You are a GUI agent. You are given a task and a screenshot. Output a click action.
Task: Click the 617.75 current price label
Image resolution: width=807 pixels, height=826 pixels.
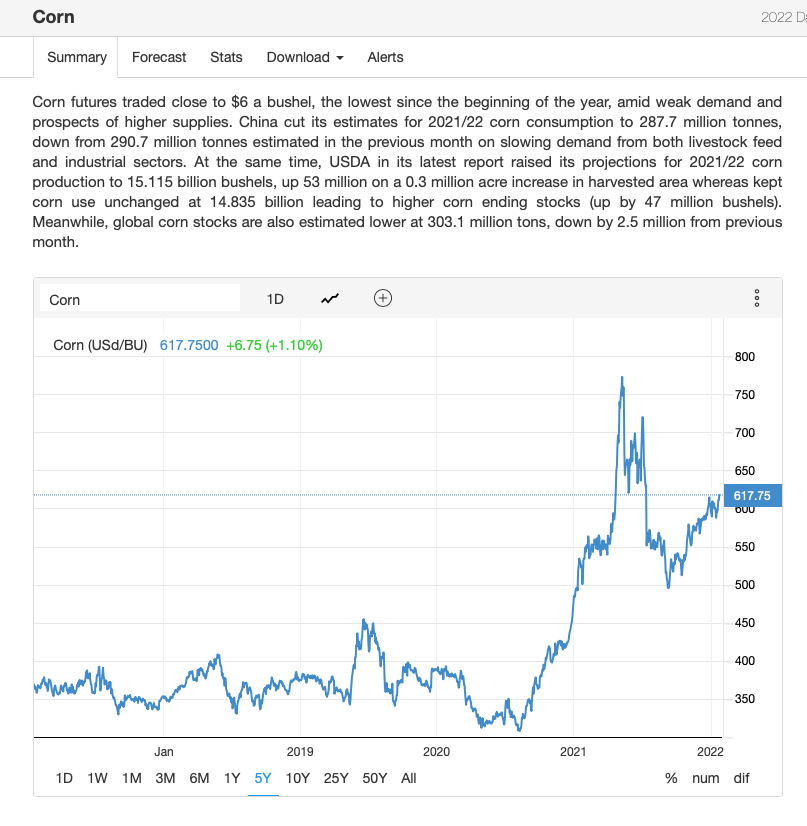pos(752,495)
